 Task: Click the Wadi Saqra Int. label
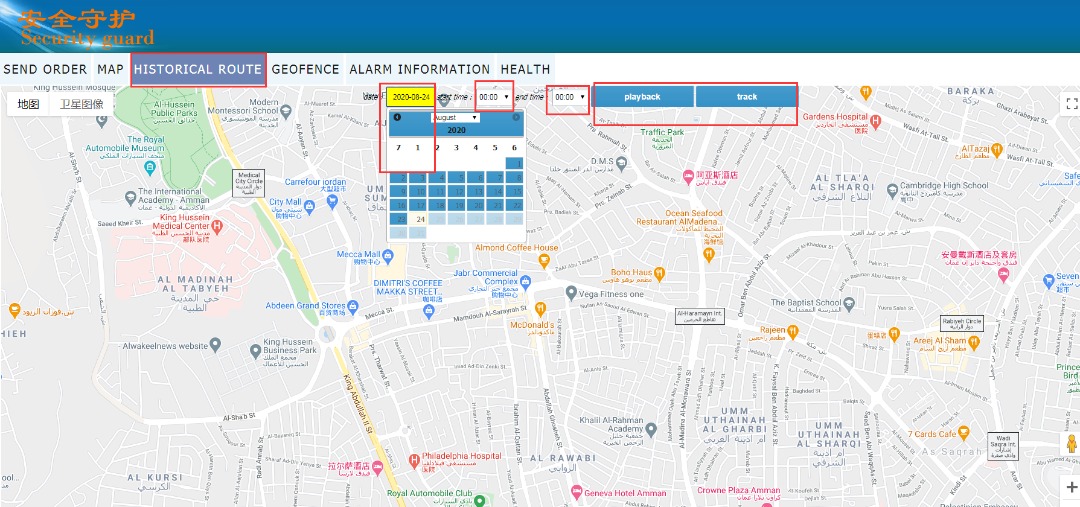click(1003, 446)
